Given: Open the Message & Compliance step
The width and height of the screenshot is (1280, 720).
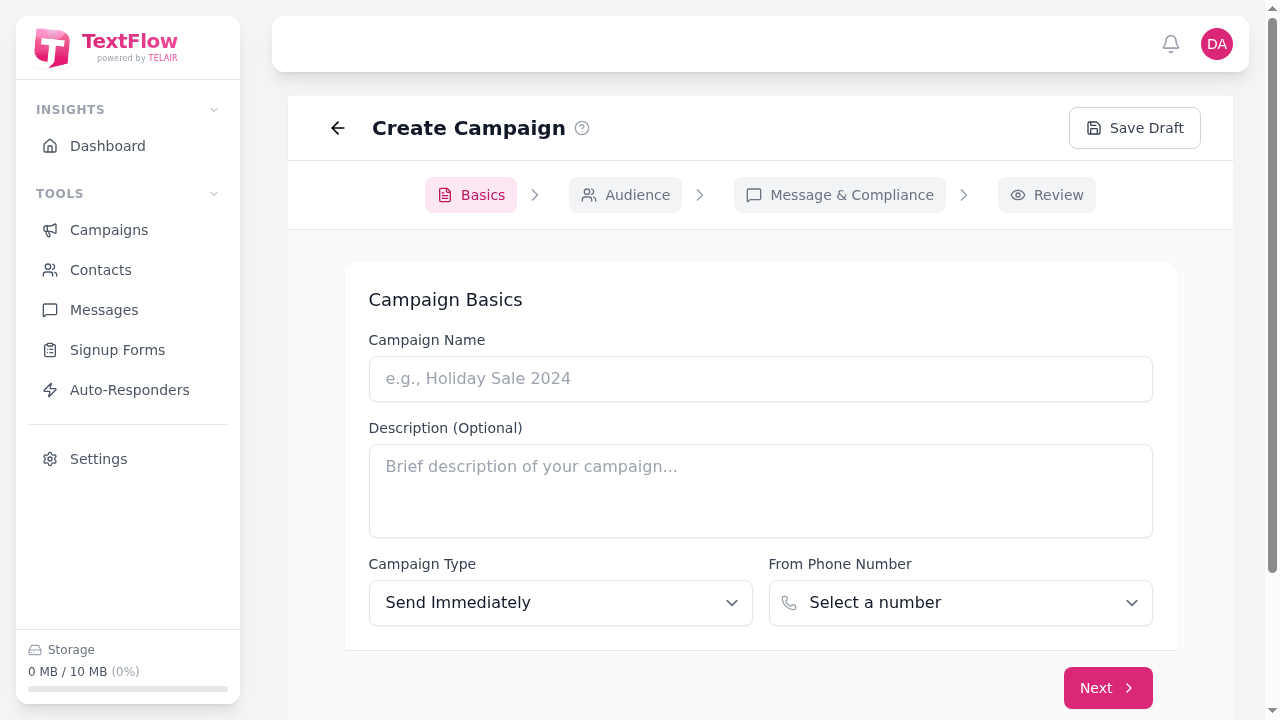Looking at the screenshot, I should click(839, 195).
